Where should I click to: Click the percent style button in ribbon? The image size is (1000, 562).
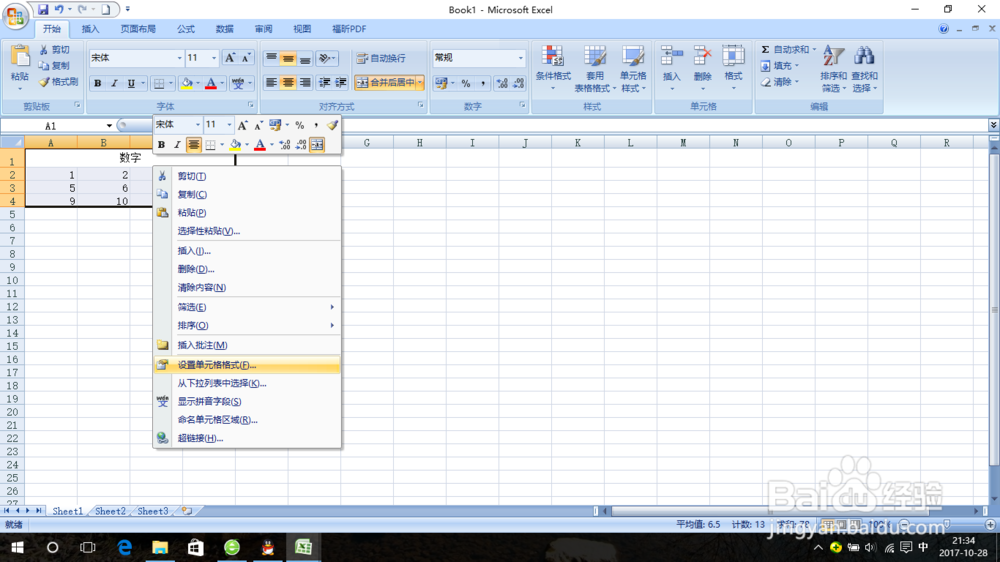(x=466, y=83)
